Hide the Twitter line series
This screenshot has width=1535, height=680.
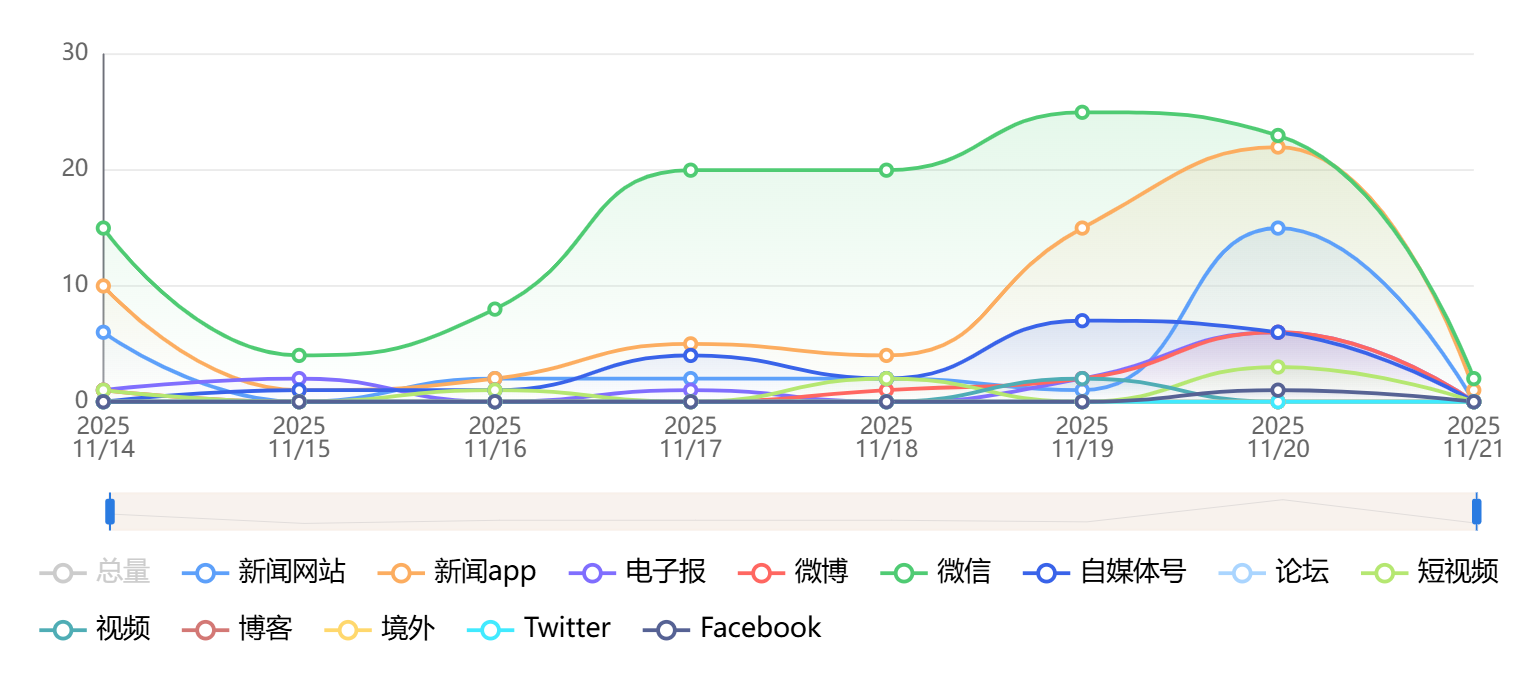[539, 629]
